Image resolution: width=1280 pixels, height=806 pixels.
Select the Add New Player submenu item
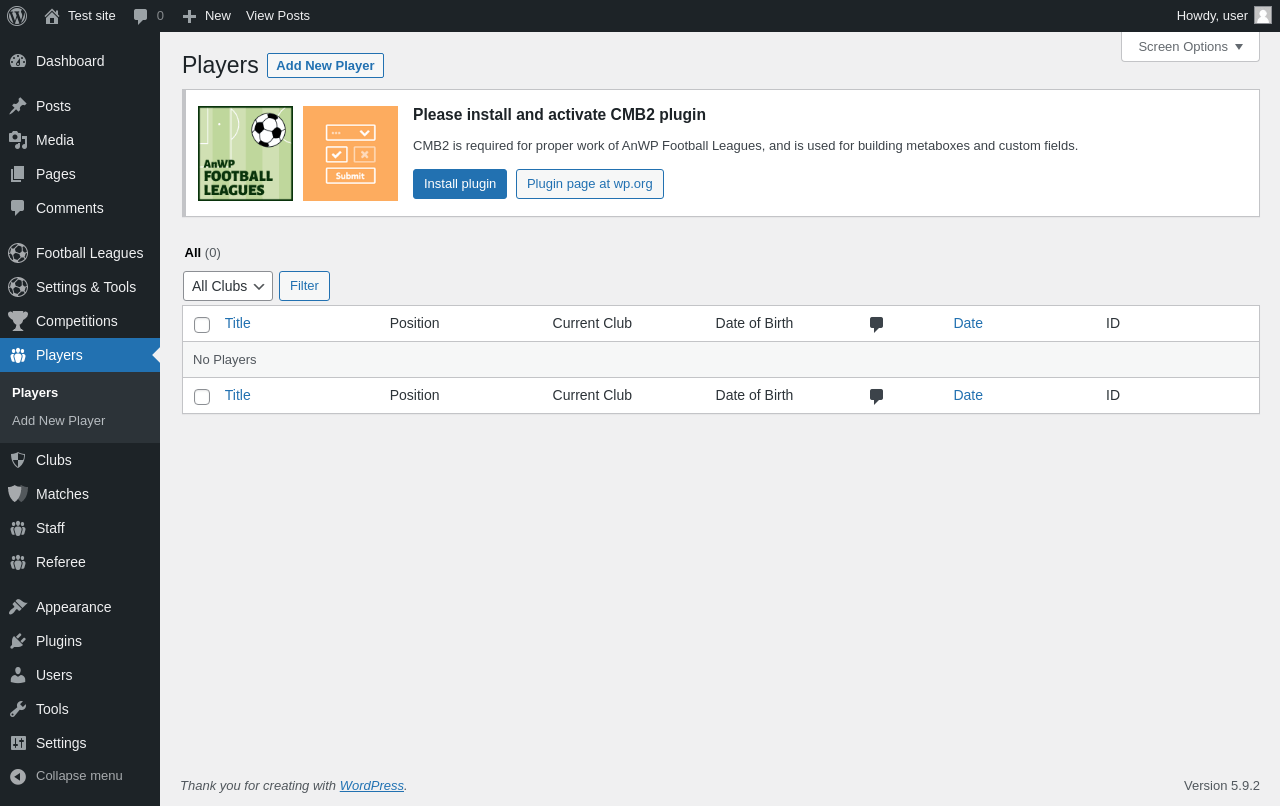(x=58, y=421)
